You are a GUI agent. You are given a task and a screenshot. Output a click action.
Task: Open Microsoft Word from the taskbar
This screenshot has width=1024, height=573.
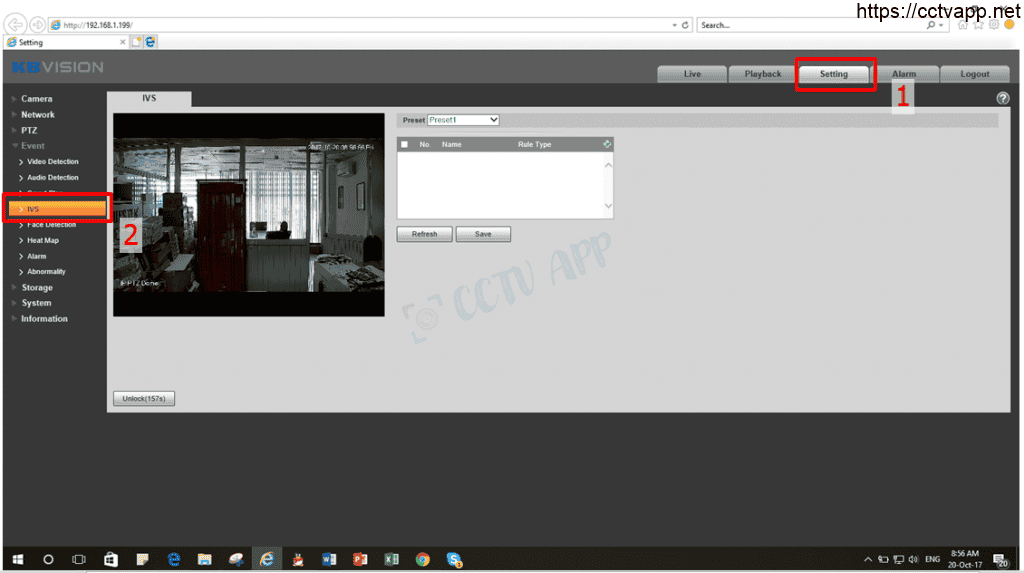(329, 559)
